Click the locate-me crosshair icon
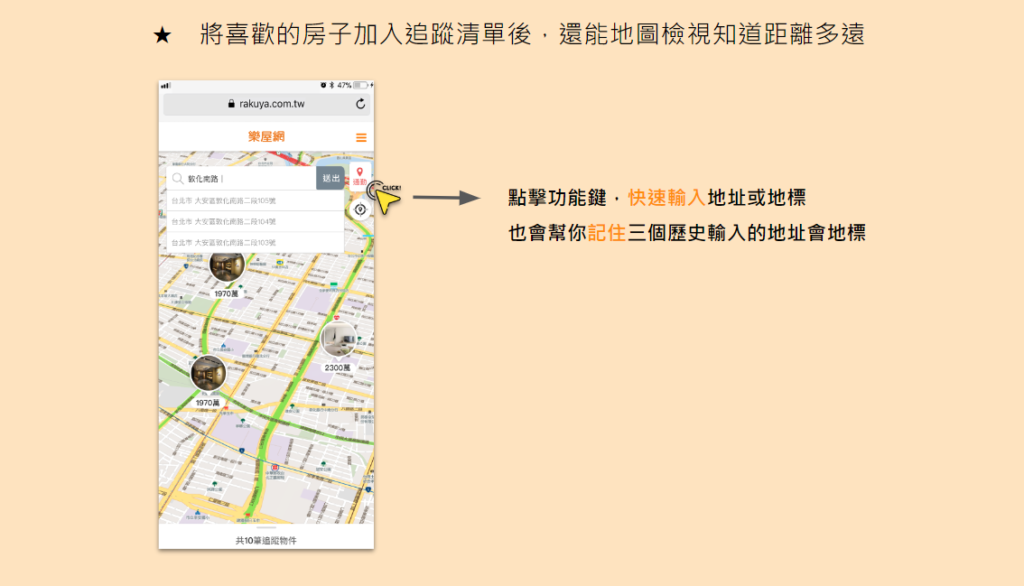Screen dimensions: 1024x586 pos(360,210)
